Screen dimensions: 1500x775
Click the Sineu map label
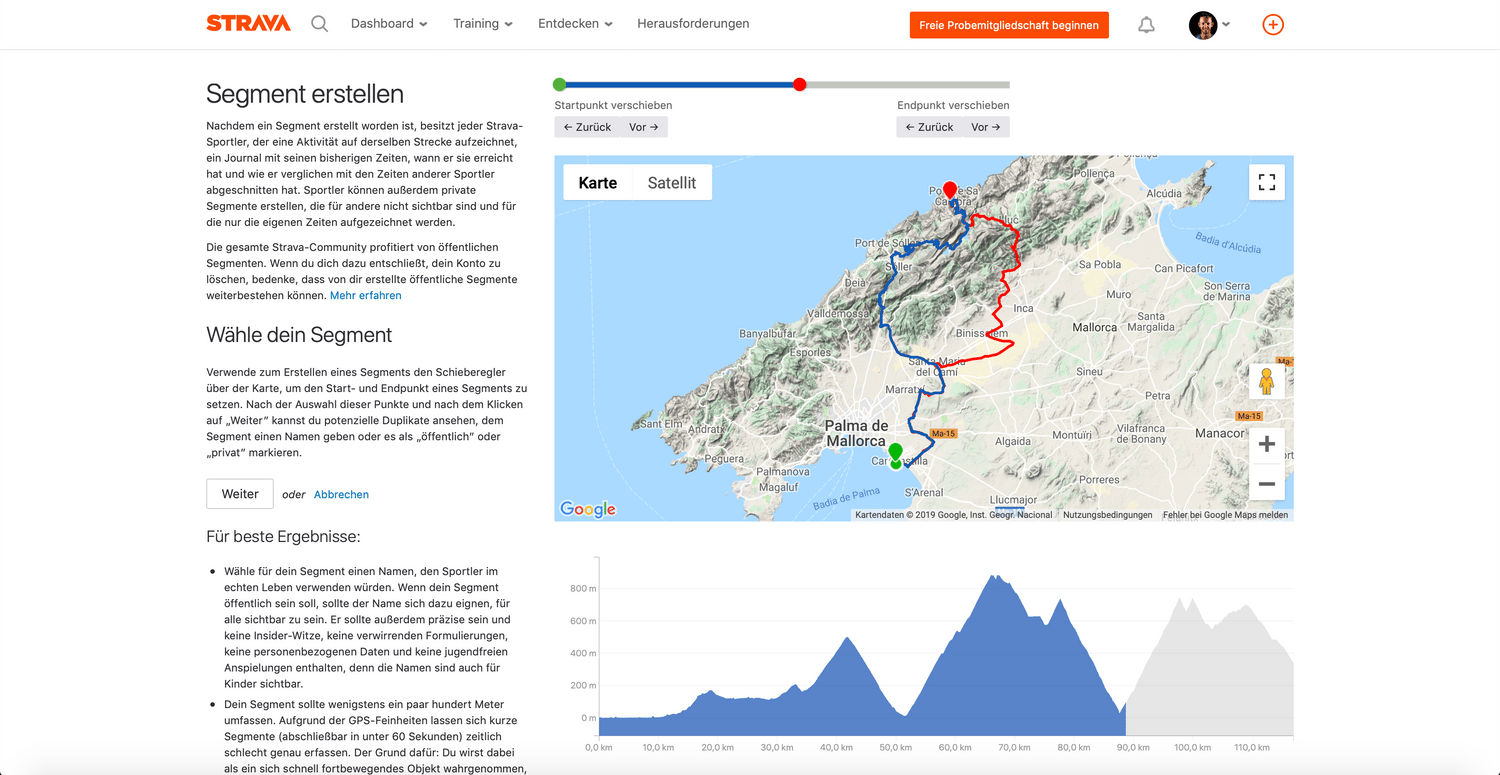point(1089,372)
